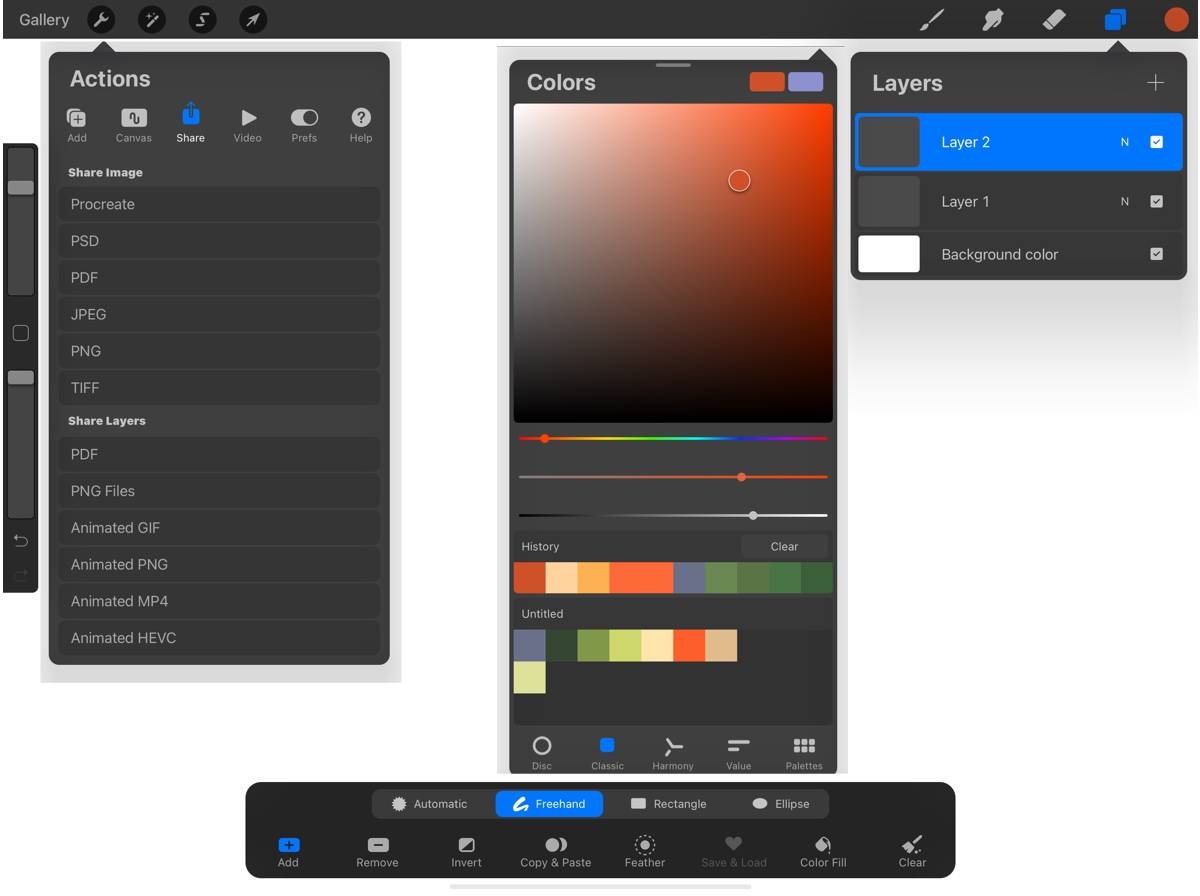
Task: Share layers as PNG Files
Action: 219,491
